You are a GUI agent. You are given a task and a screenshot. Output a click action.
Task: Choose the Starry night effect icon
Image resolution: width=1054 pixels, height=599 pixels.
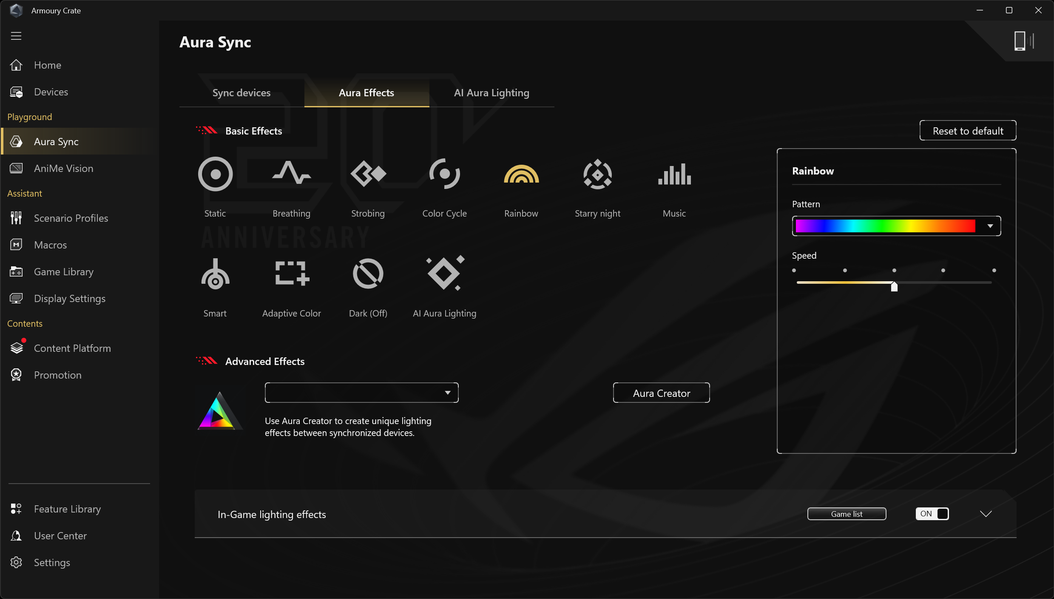(x=598, y=174)
